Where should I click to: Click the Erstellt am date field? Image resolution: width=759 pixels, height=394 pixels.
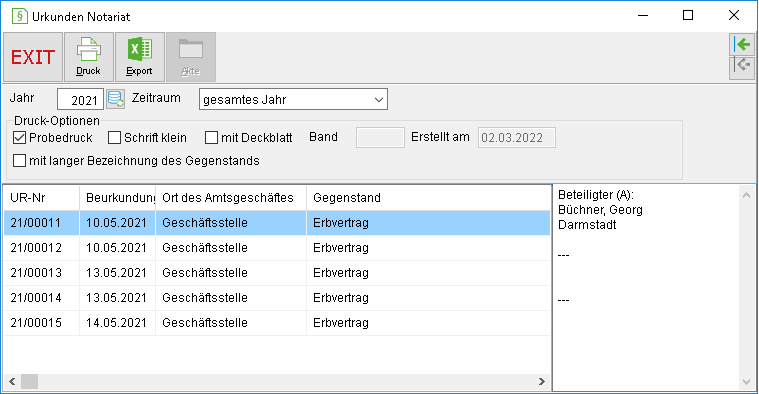coord(516,137)
